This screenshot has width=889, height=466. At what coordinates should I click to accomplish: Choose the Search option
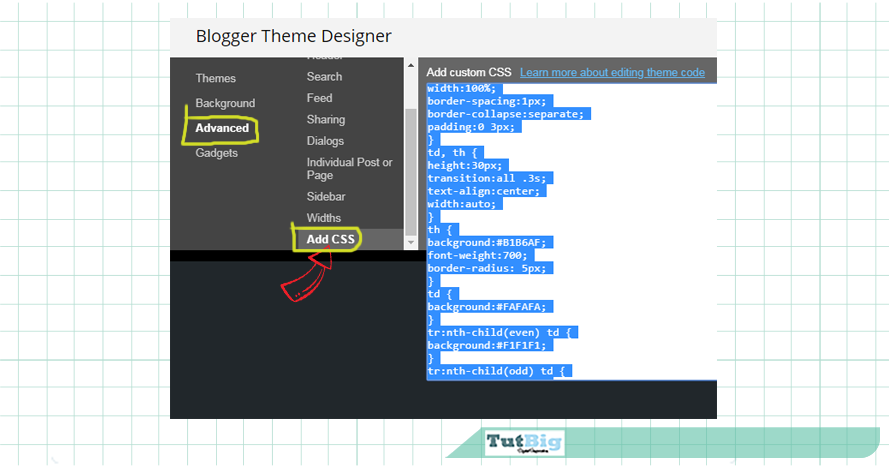pos(324,77)
